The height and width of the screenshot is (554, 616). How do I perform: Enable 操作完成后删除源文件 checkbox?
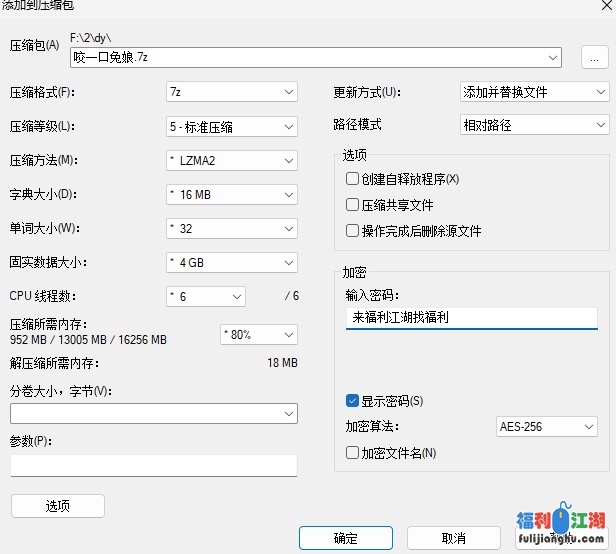coord(352,231)
